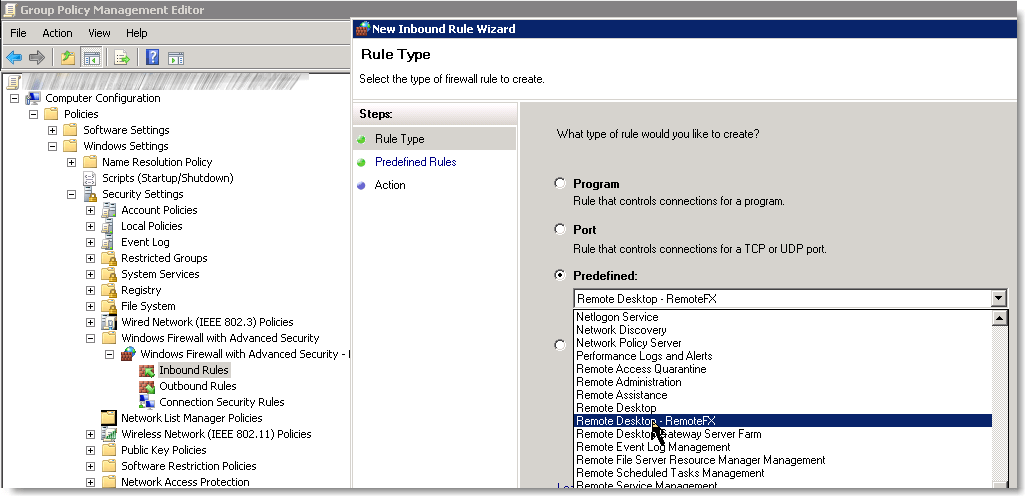
Task: Expand the Local Policies node
Action: (91, 226)
